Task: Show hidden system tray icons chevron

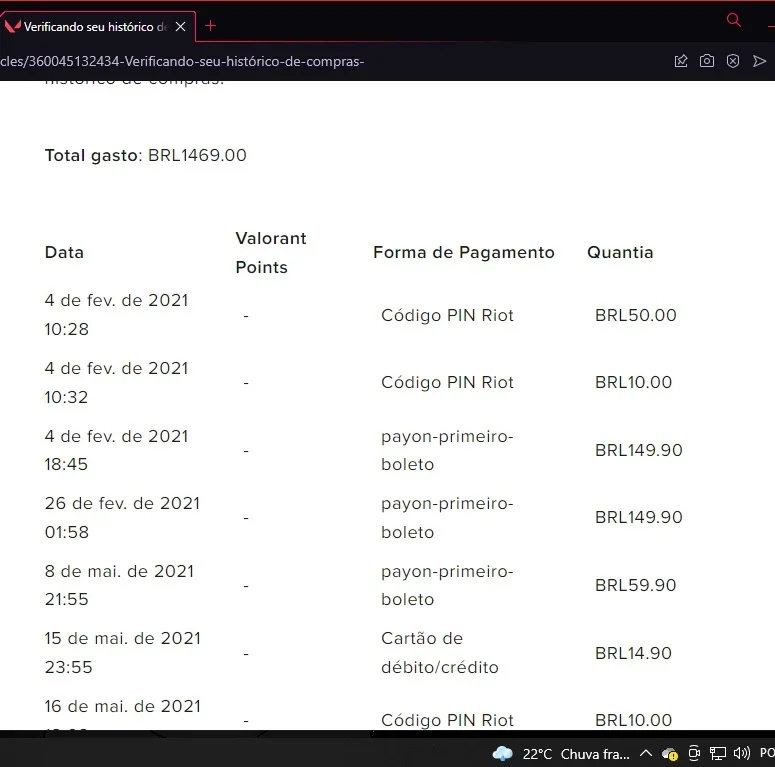Action: pos(646,754)
